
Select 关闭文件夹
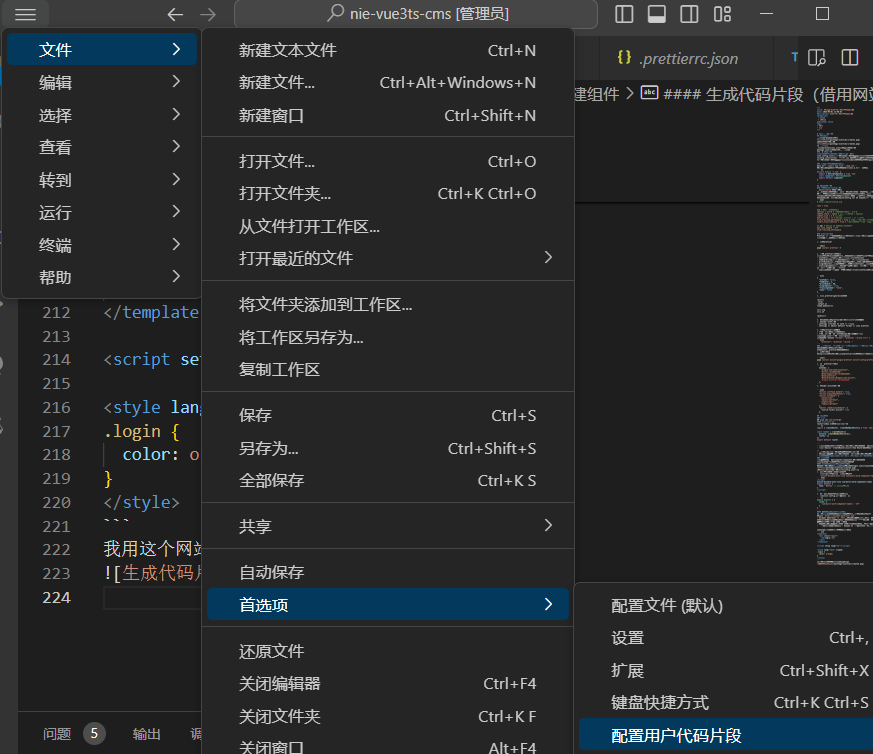(x=388, y=717)
